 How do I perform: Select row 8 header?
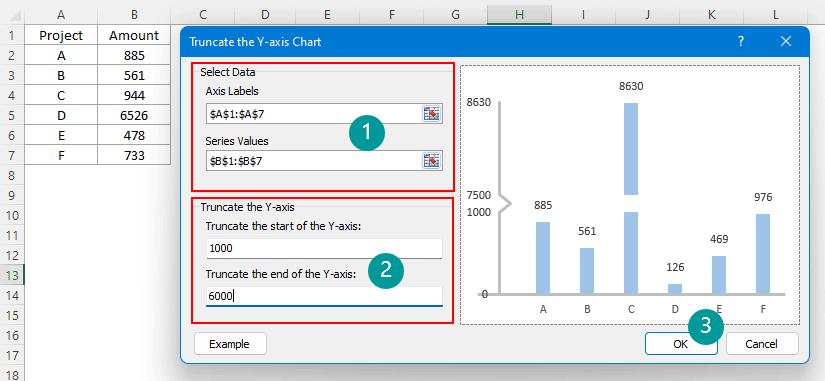[x=12, y=175]
